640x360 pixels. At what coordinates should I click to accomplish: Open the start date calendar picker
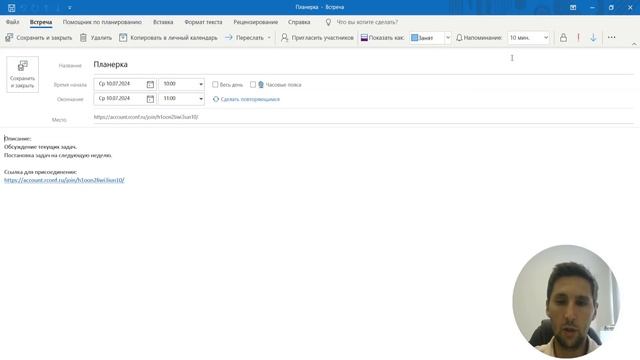(150, 84)
